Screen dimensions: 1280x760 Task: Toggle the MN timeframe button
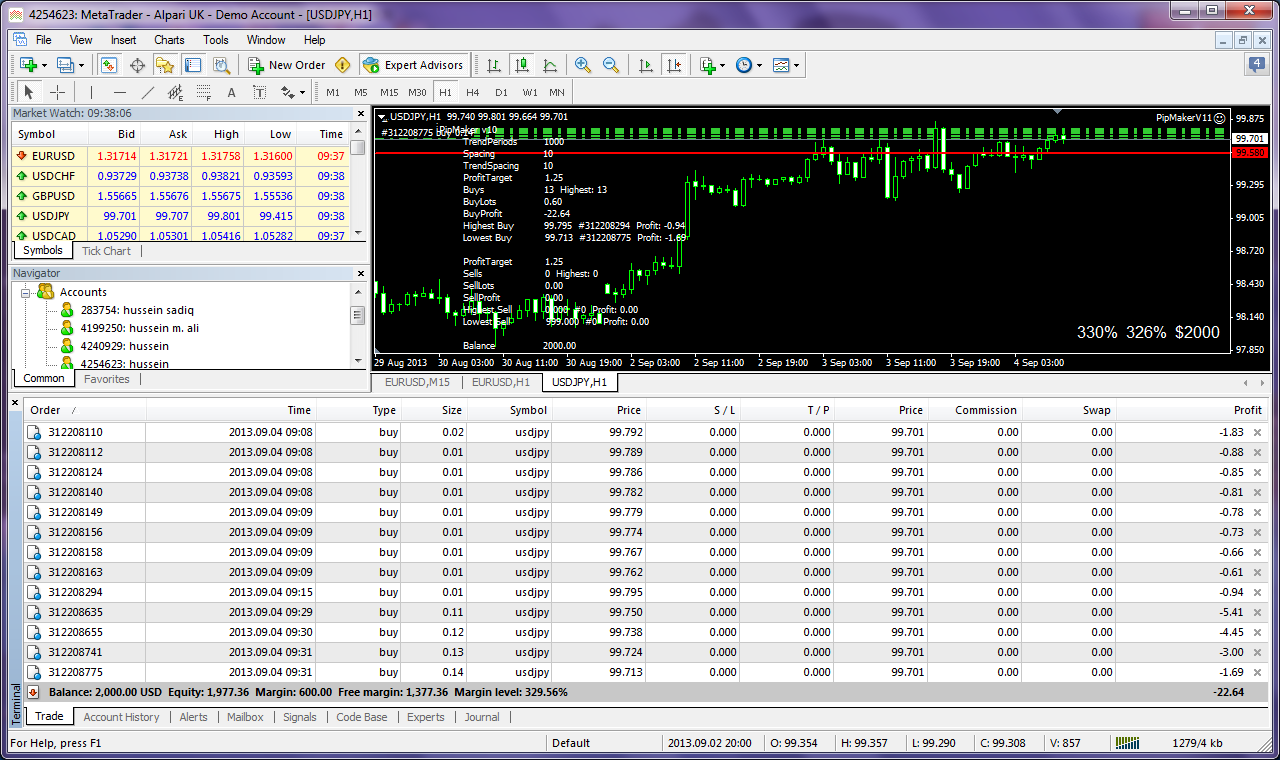pos(557,92)
